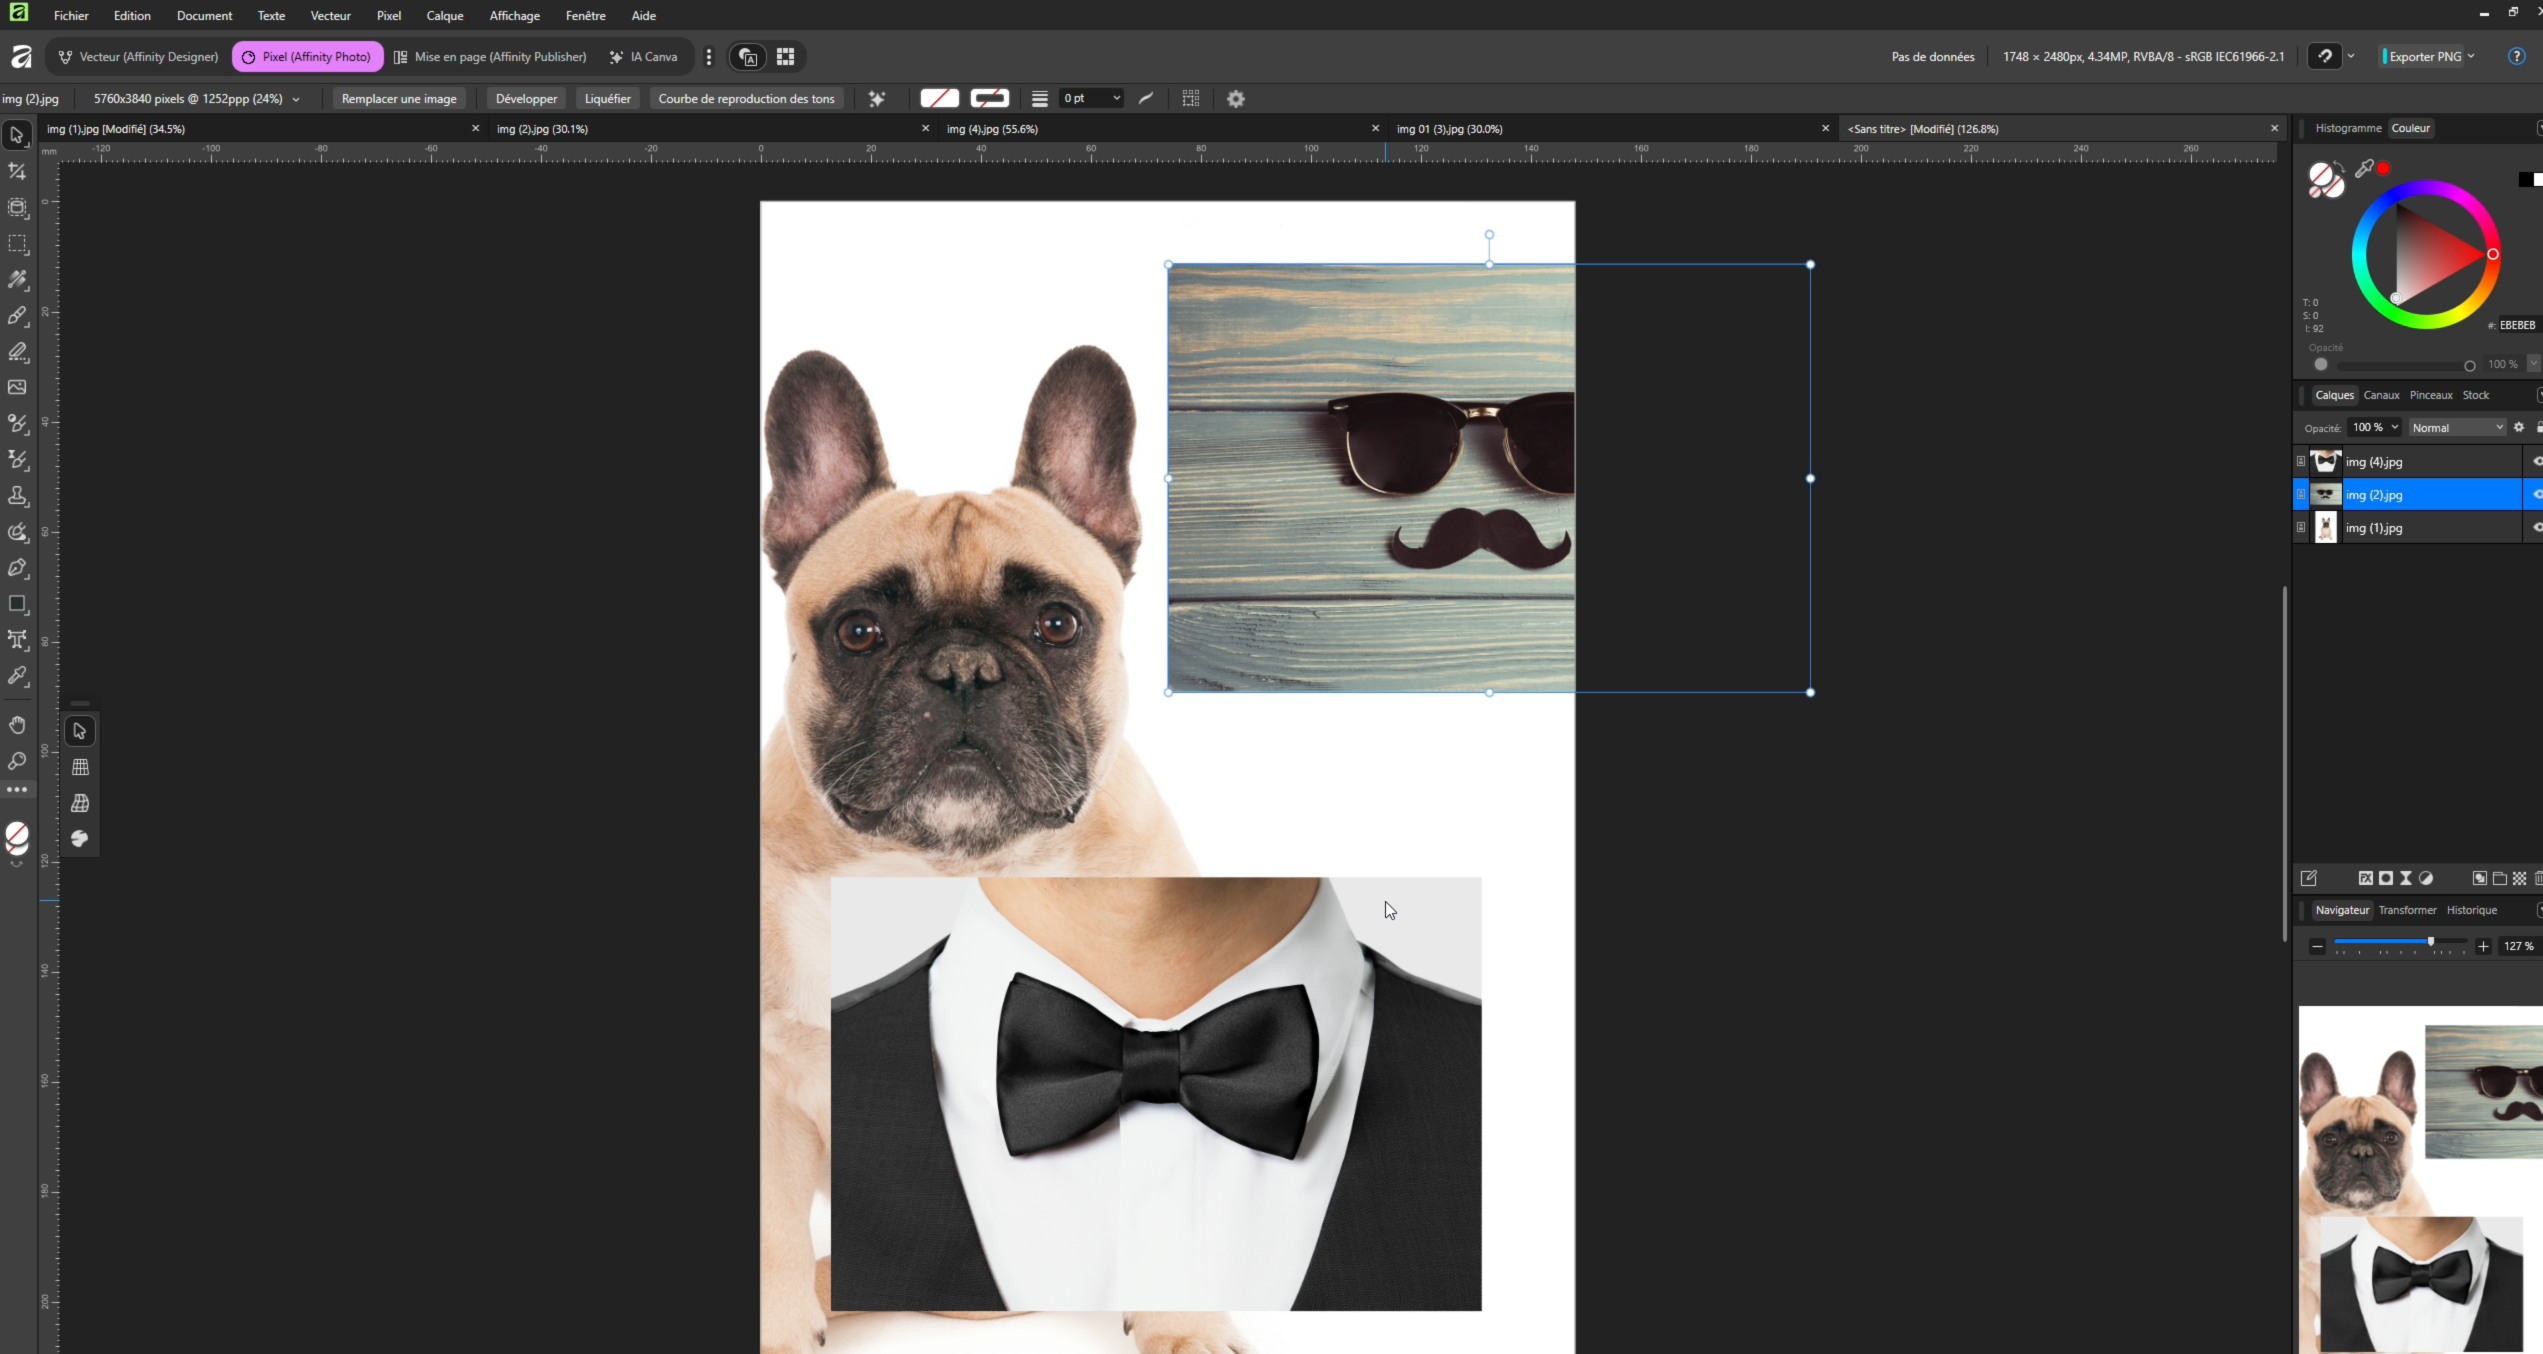Click the Remplacer une image button
2543x1354 pixels.
pos(399,99)
